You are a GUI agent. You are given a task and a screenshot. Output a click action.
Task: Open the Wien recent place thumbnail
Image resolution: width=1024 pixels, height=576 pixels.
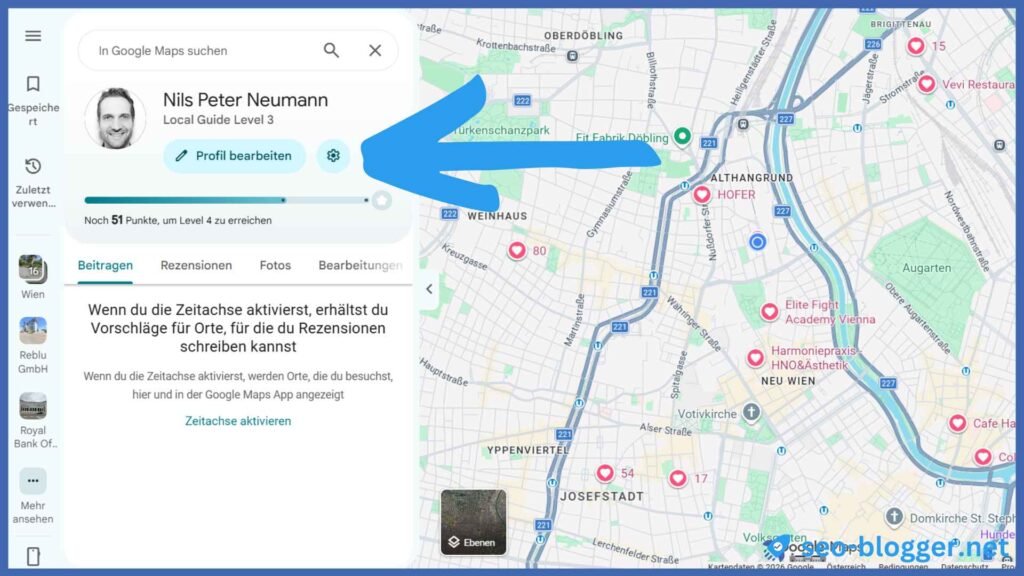click(33, 269)
